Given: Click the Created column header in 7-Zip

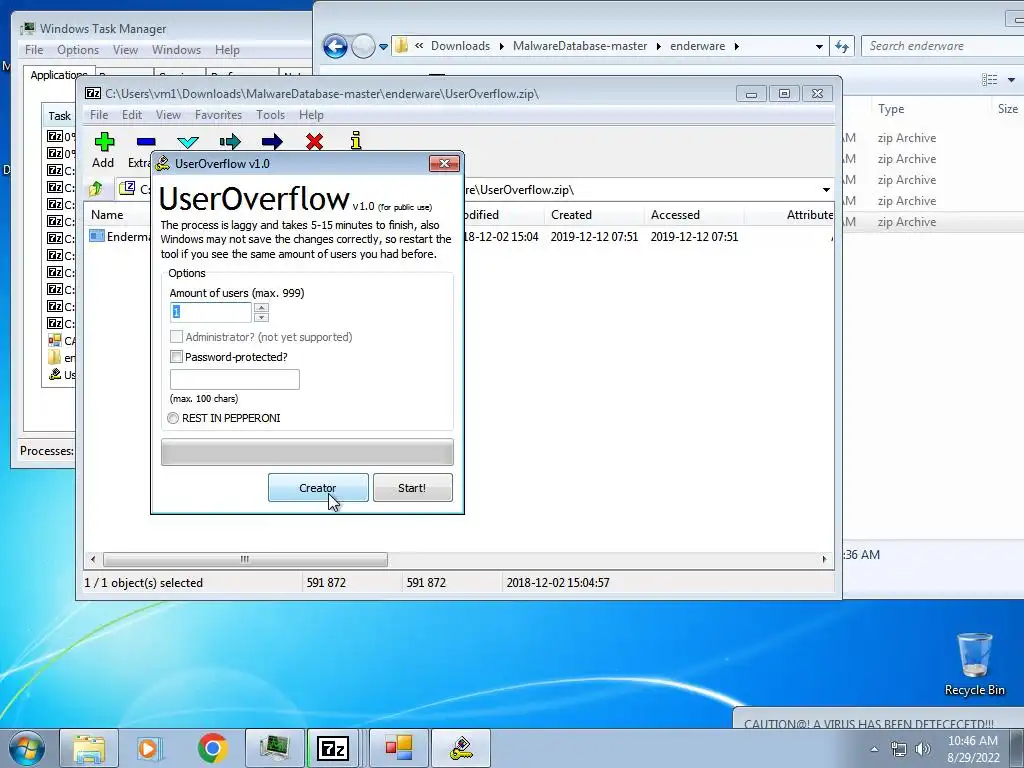Looking at the screenshot, I should [594, 215].
